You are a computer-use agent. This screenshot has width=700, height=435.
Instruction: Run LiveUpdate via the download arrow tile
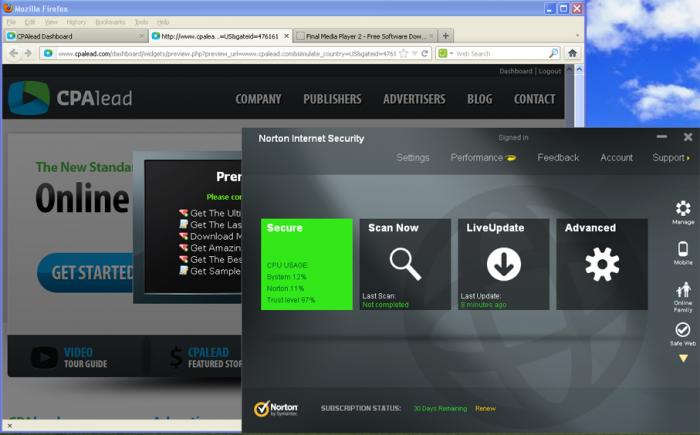click(504, 264)
